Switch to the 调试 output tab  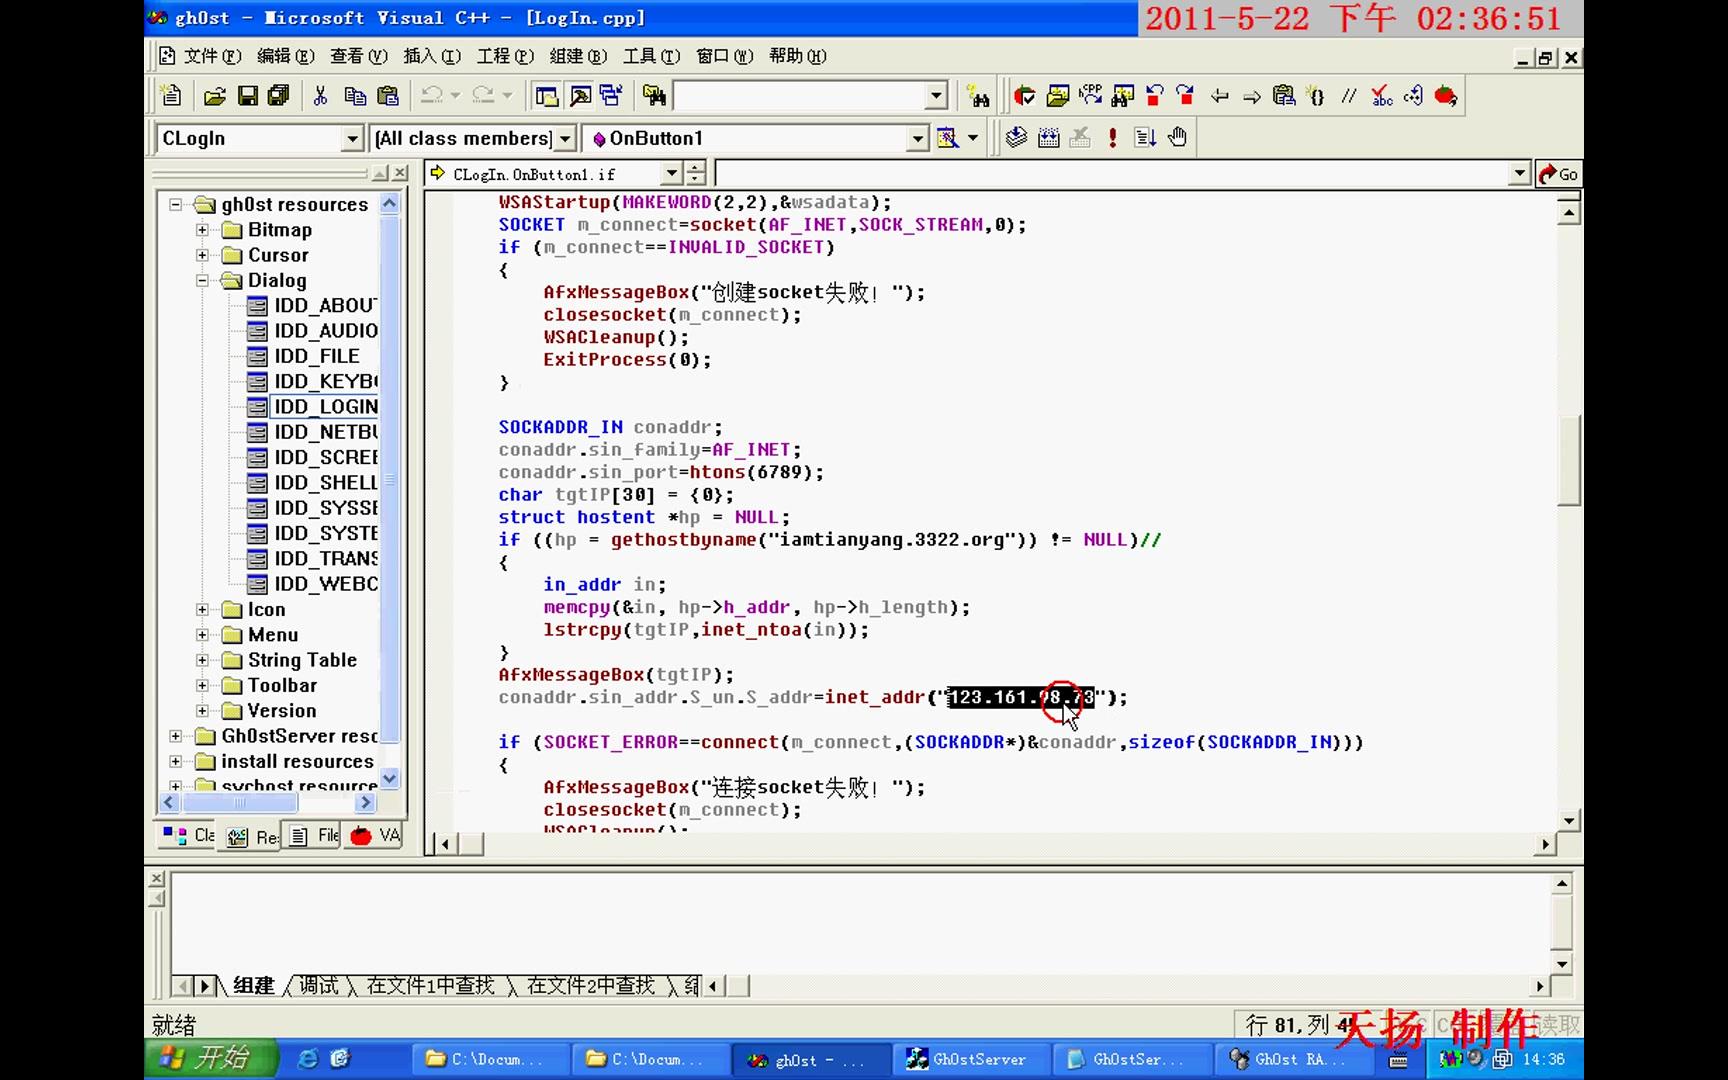tap(319, 986)
